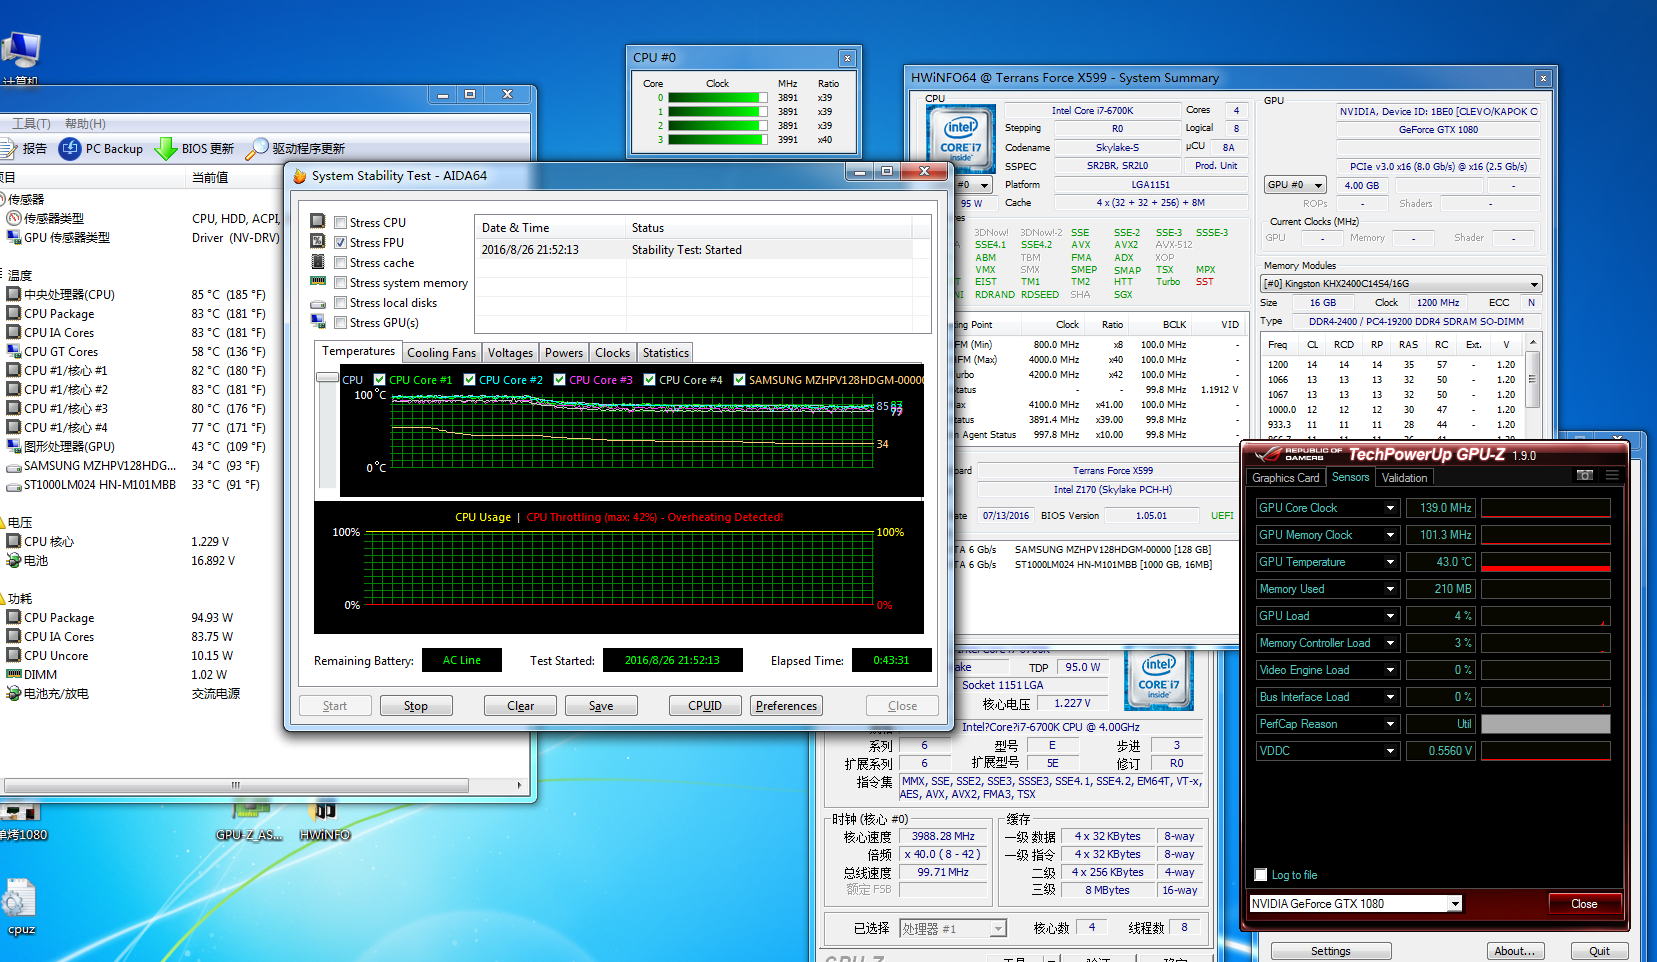Click the red Close button in GPU-Z

click(x=1584, y=904)
